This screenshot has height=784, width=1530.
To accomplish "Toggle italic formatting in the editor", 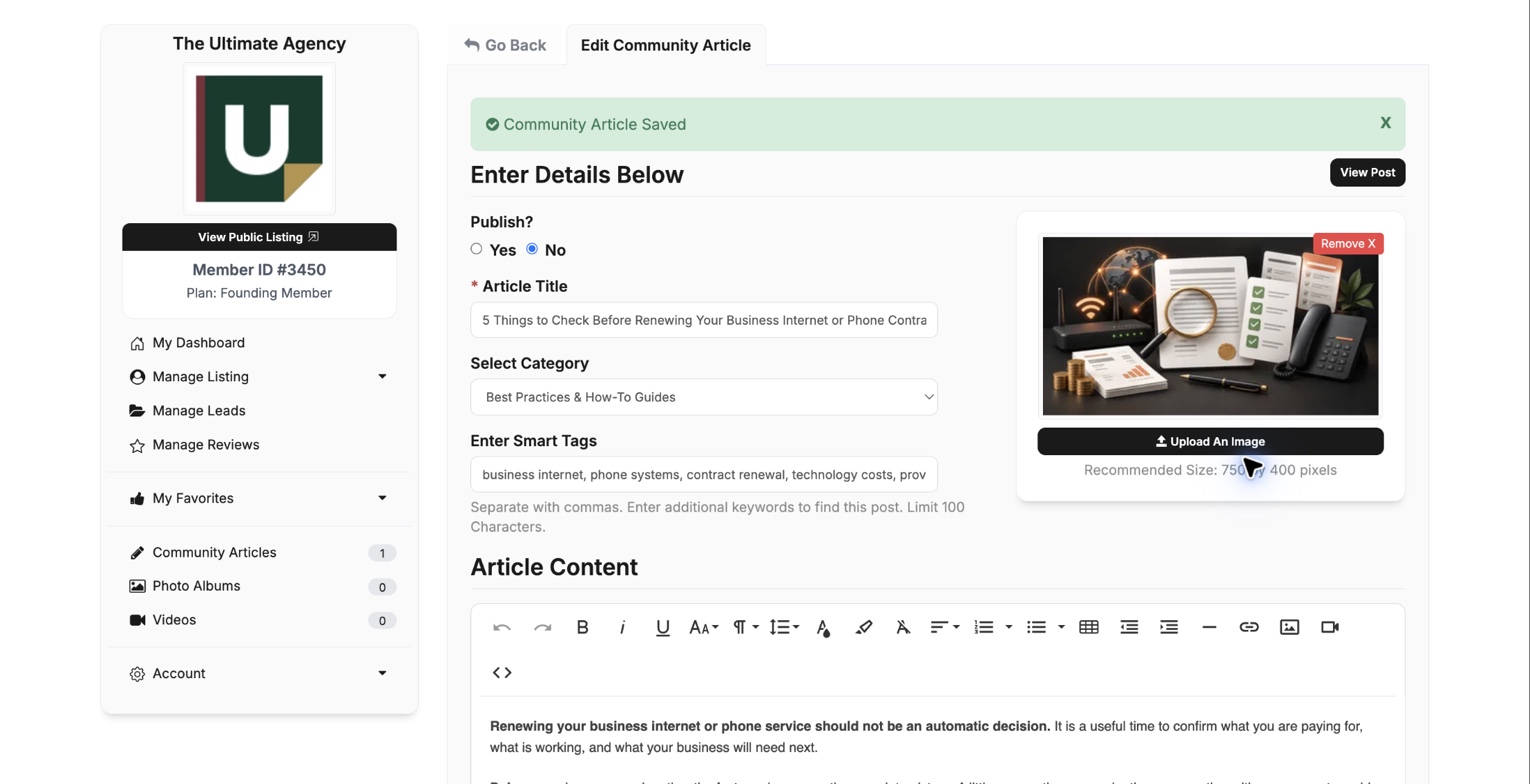I will pyautogui.click(x=623, y=627).
